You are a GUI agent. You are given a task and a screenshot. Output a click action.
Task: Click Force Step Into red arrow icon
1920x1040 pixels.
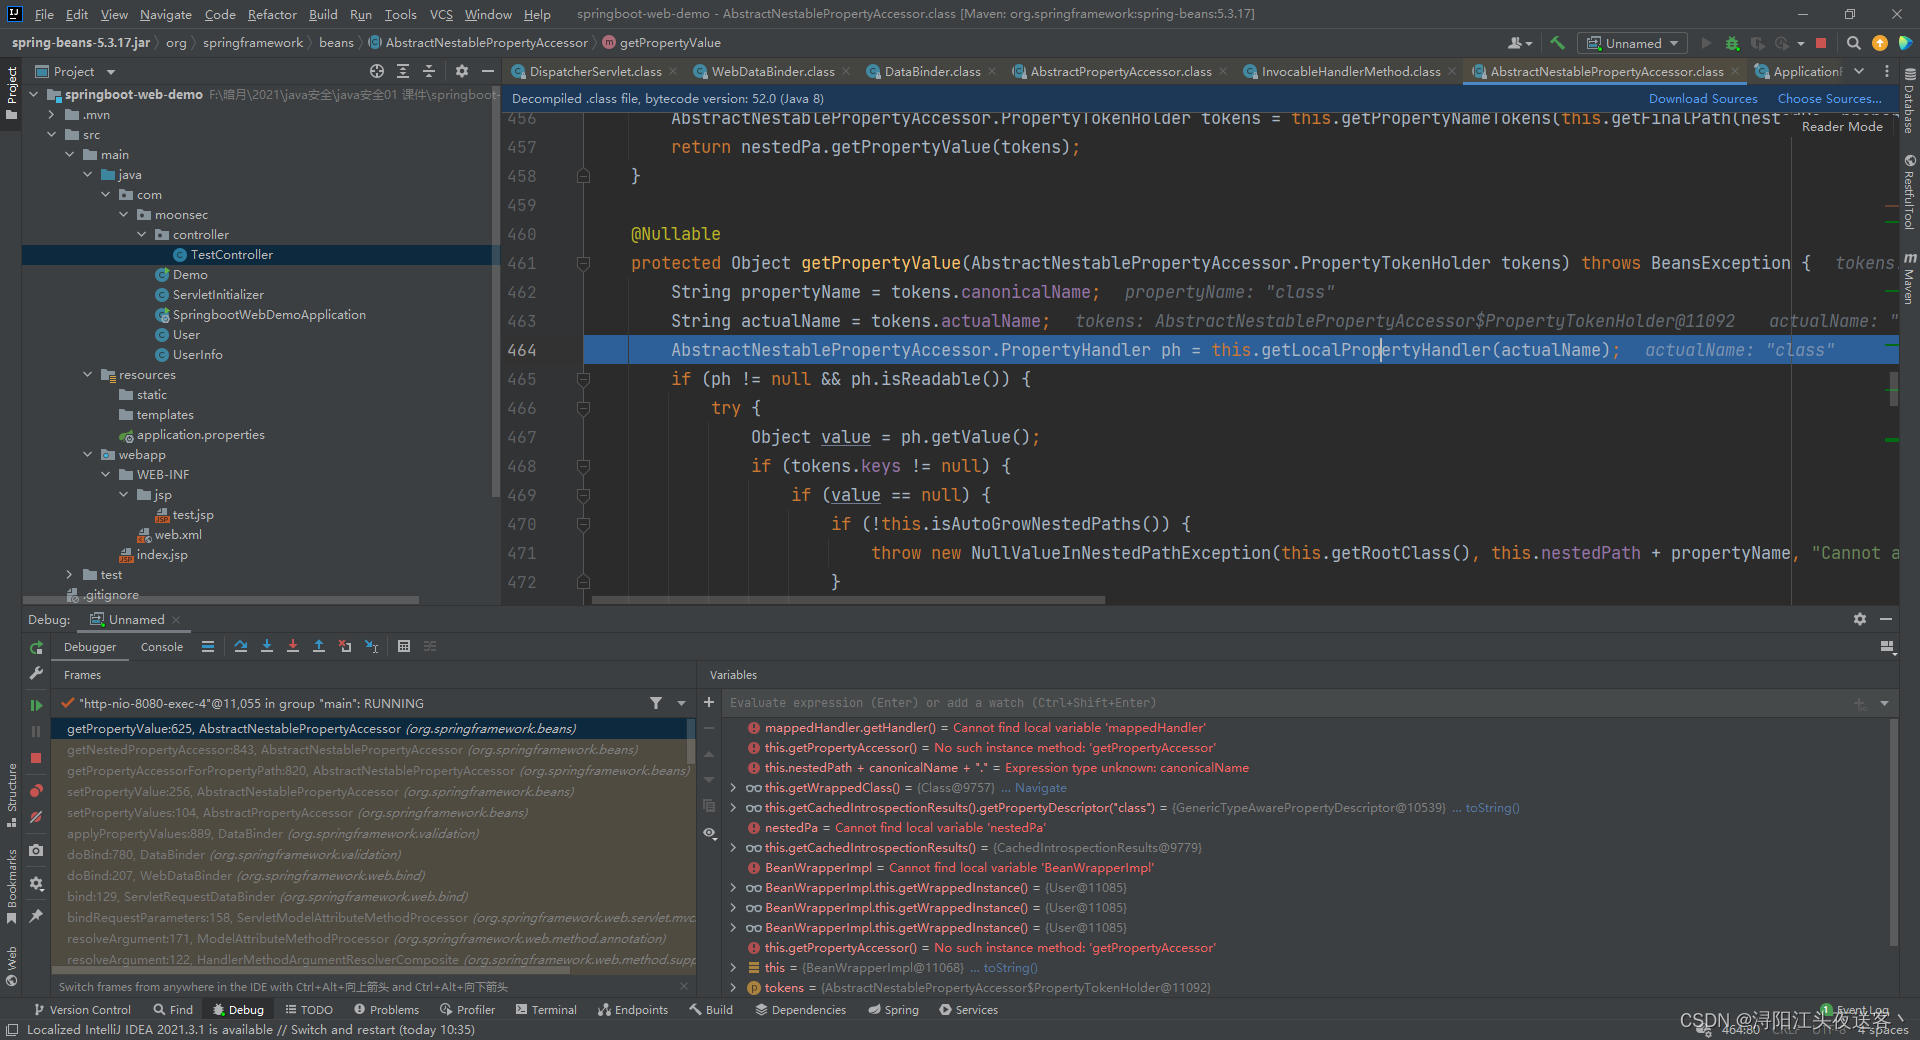pyautogui.click(x=293, y=646)
